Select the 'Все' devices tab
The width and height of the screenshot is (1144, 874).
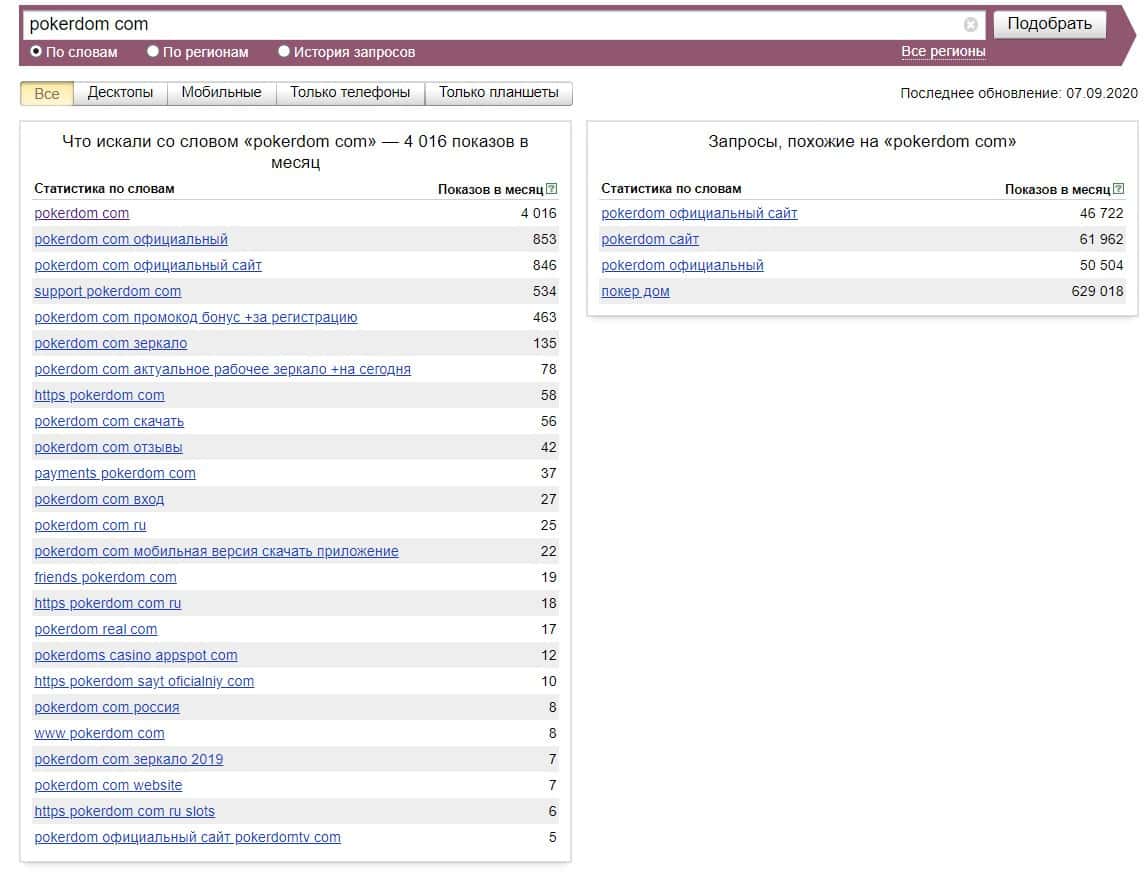tap(47, 93)
